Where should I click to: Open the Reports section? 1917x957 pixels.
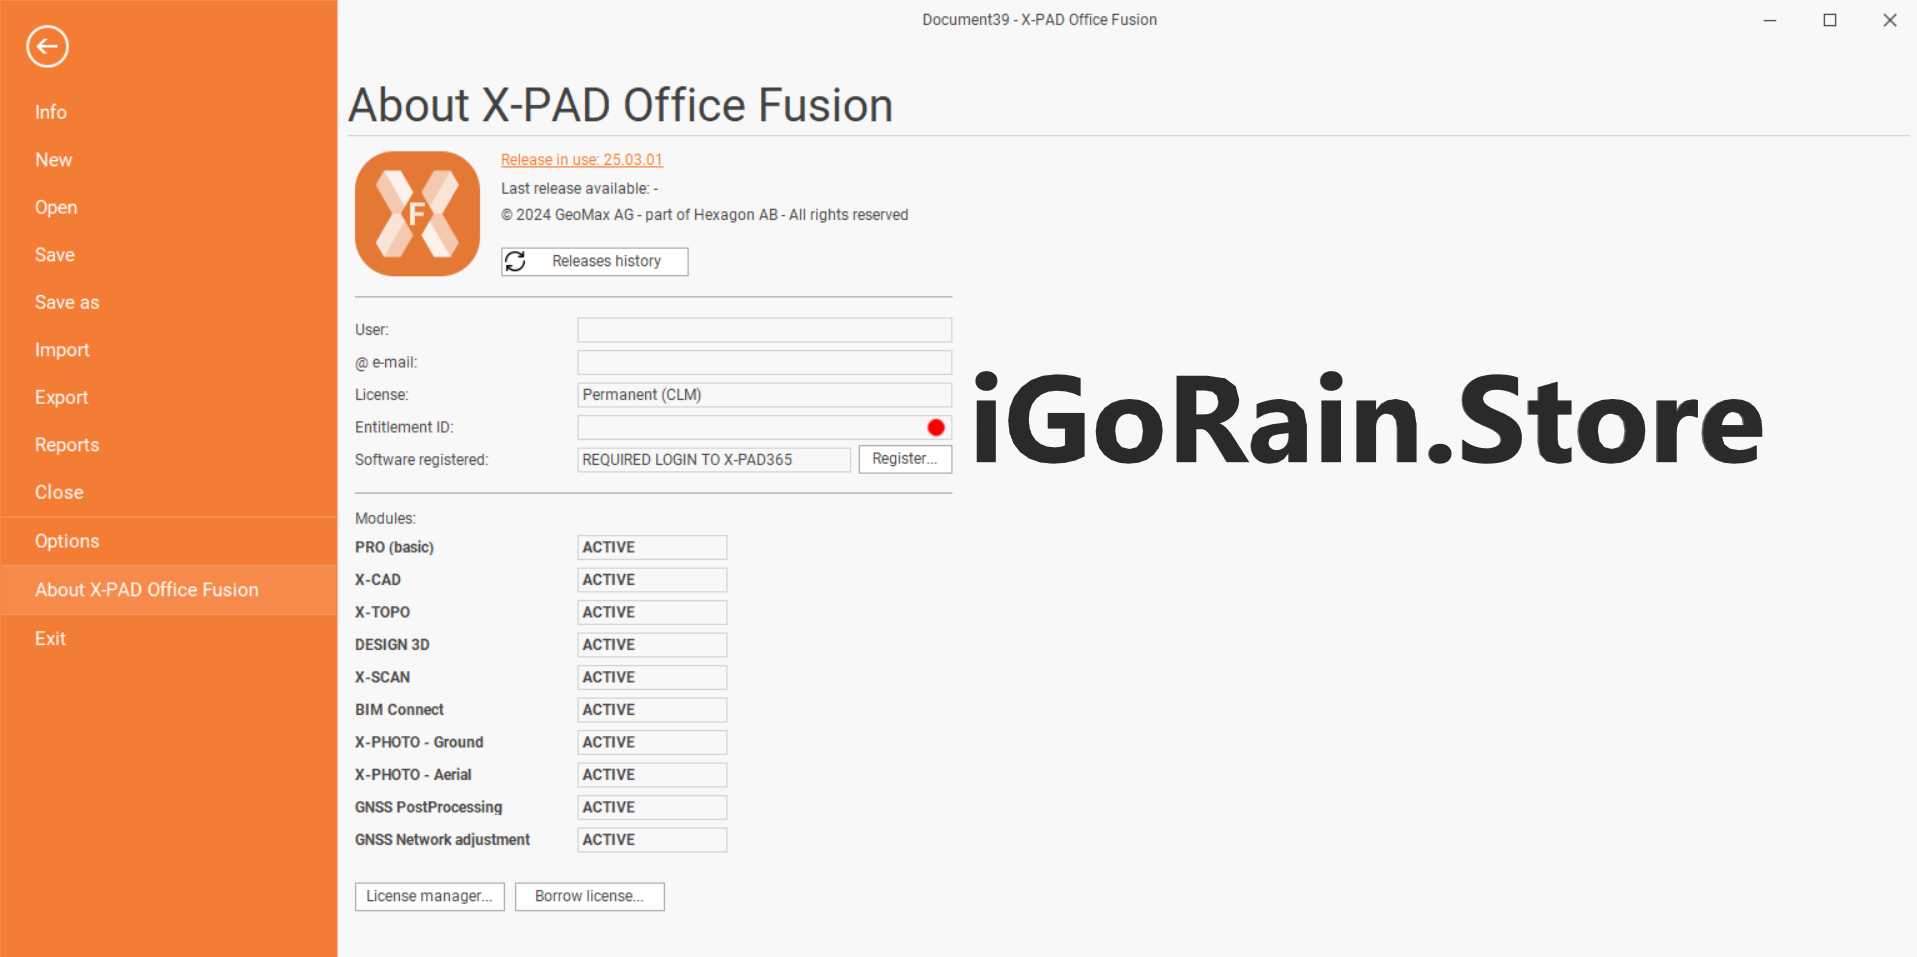(67, 444)
